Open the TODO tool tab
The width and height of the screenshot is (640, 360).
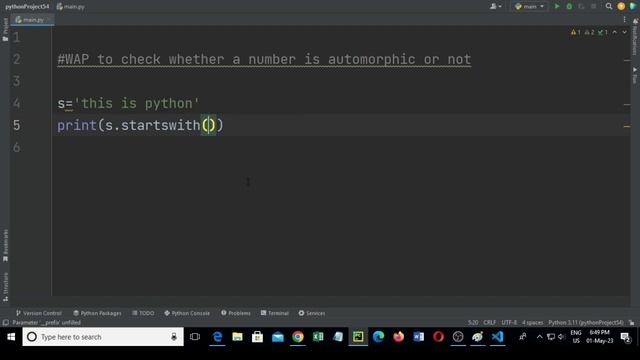(143, 313)
